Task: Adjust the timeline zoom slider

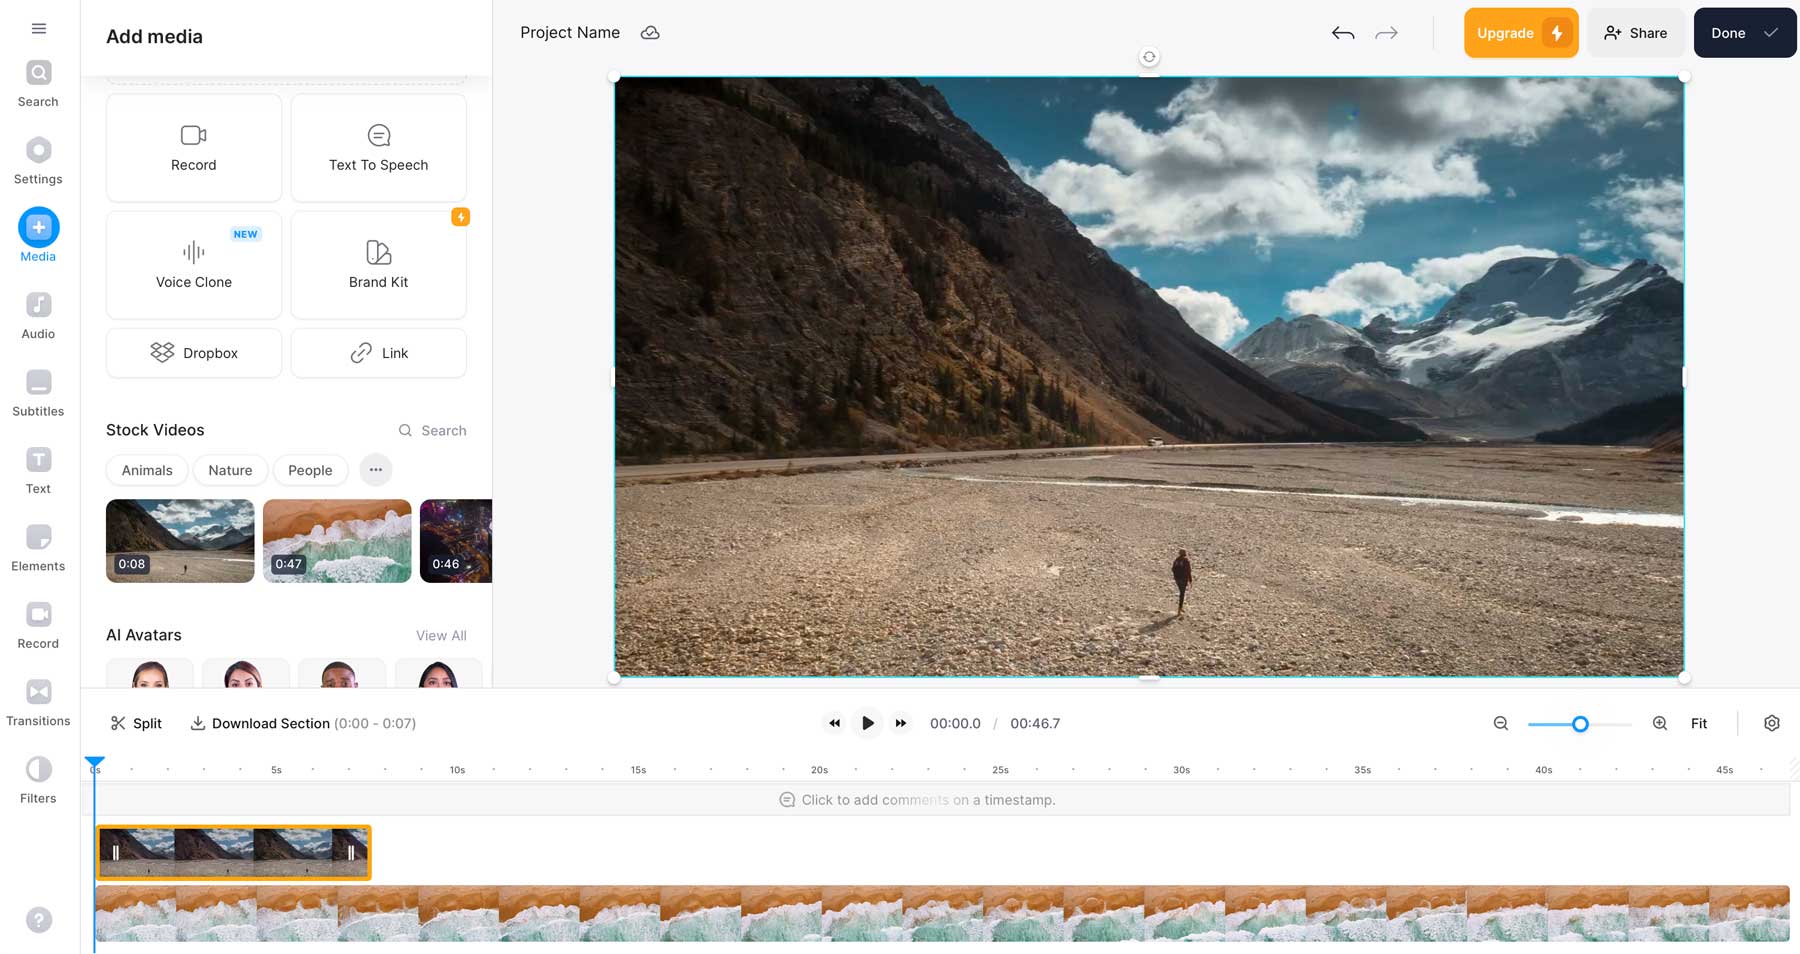Action: tap(1580, 723)
